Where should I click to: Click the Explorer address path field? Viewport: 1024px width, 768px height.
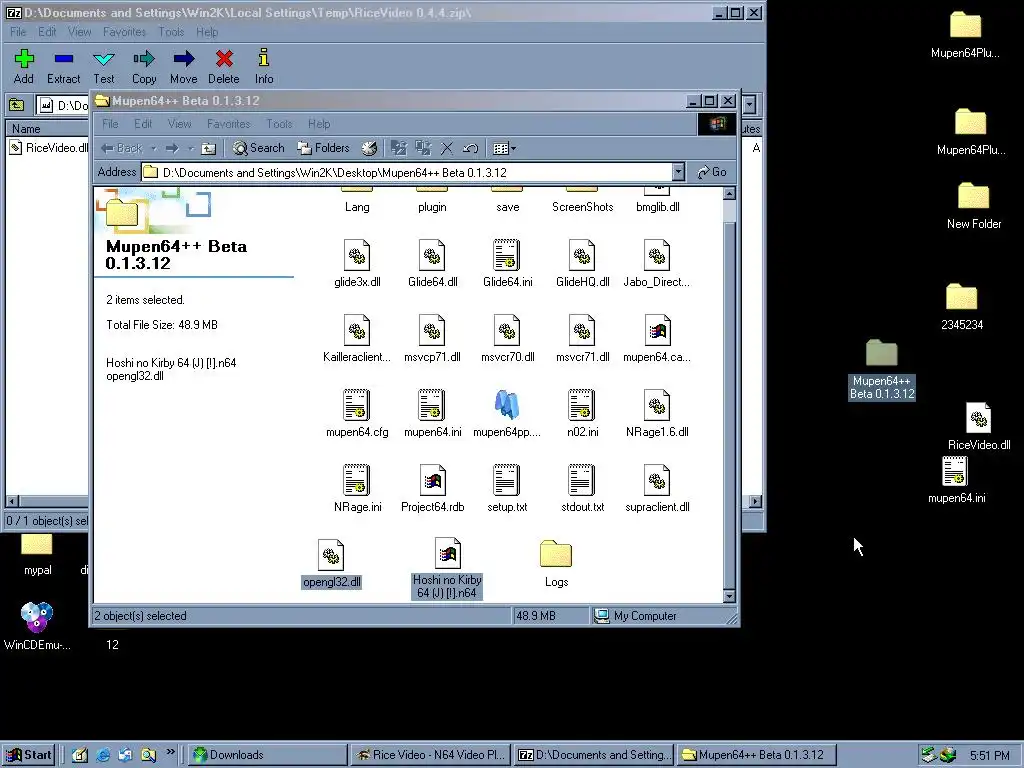(406, 172)
